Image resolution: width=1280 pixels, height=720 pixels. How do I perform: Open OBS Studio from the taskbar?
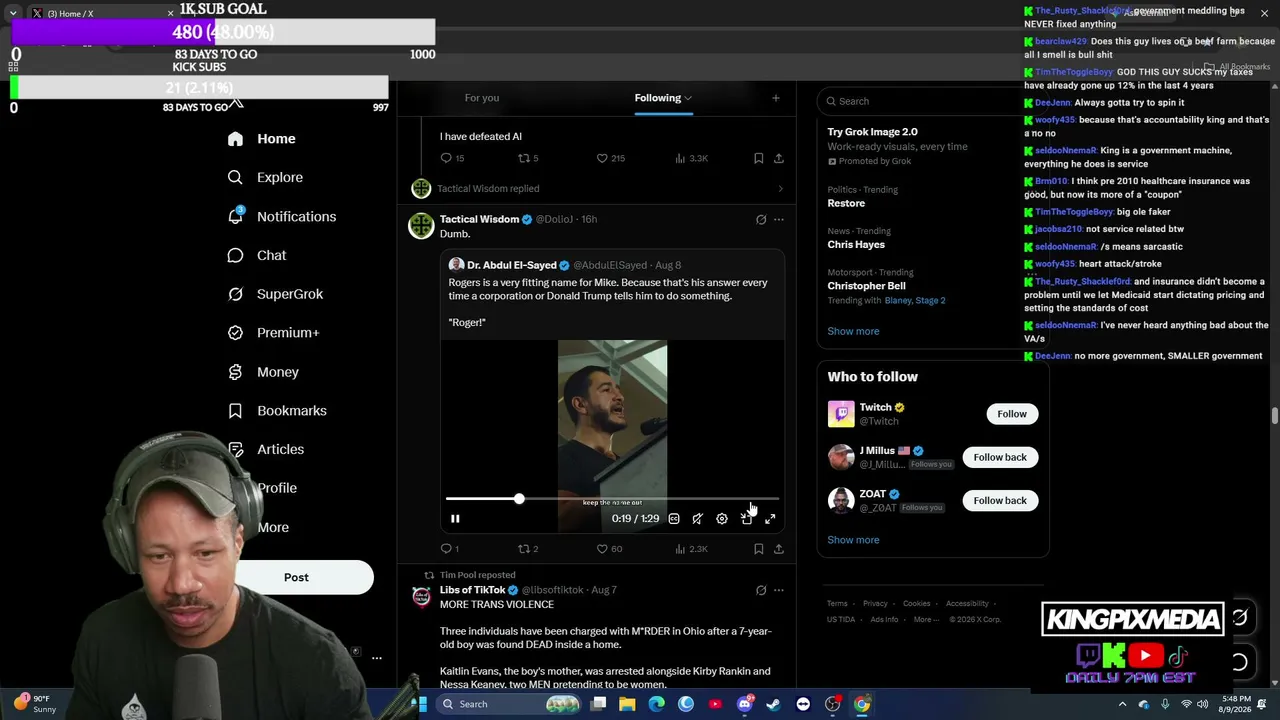pyautogui.click(x=833, y=704)
